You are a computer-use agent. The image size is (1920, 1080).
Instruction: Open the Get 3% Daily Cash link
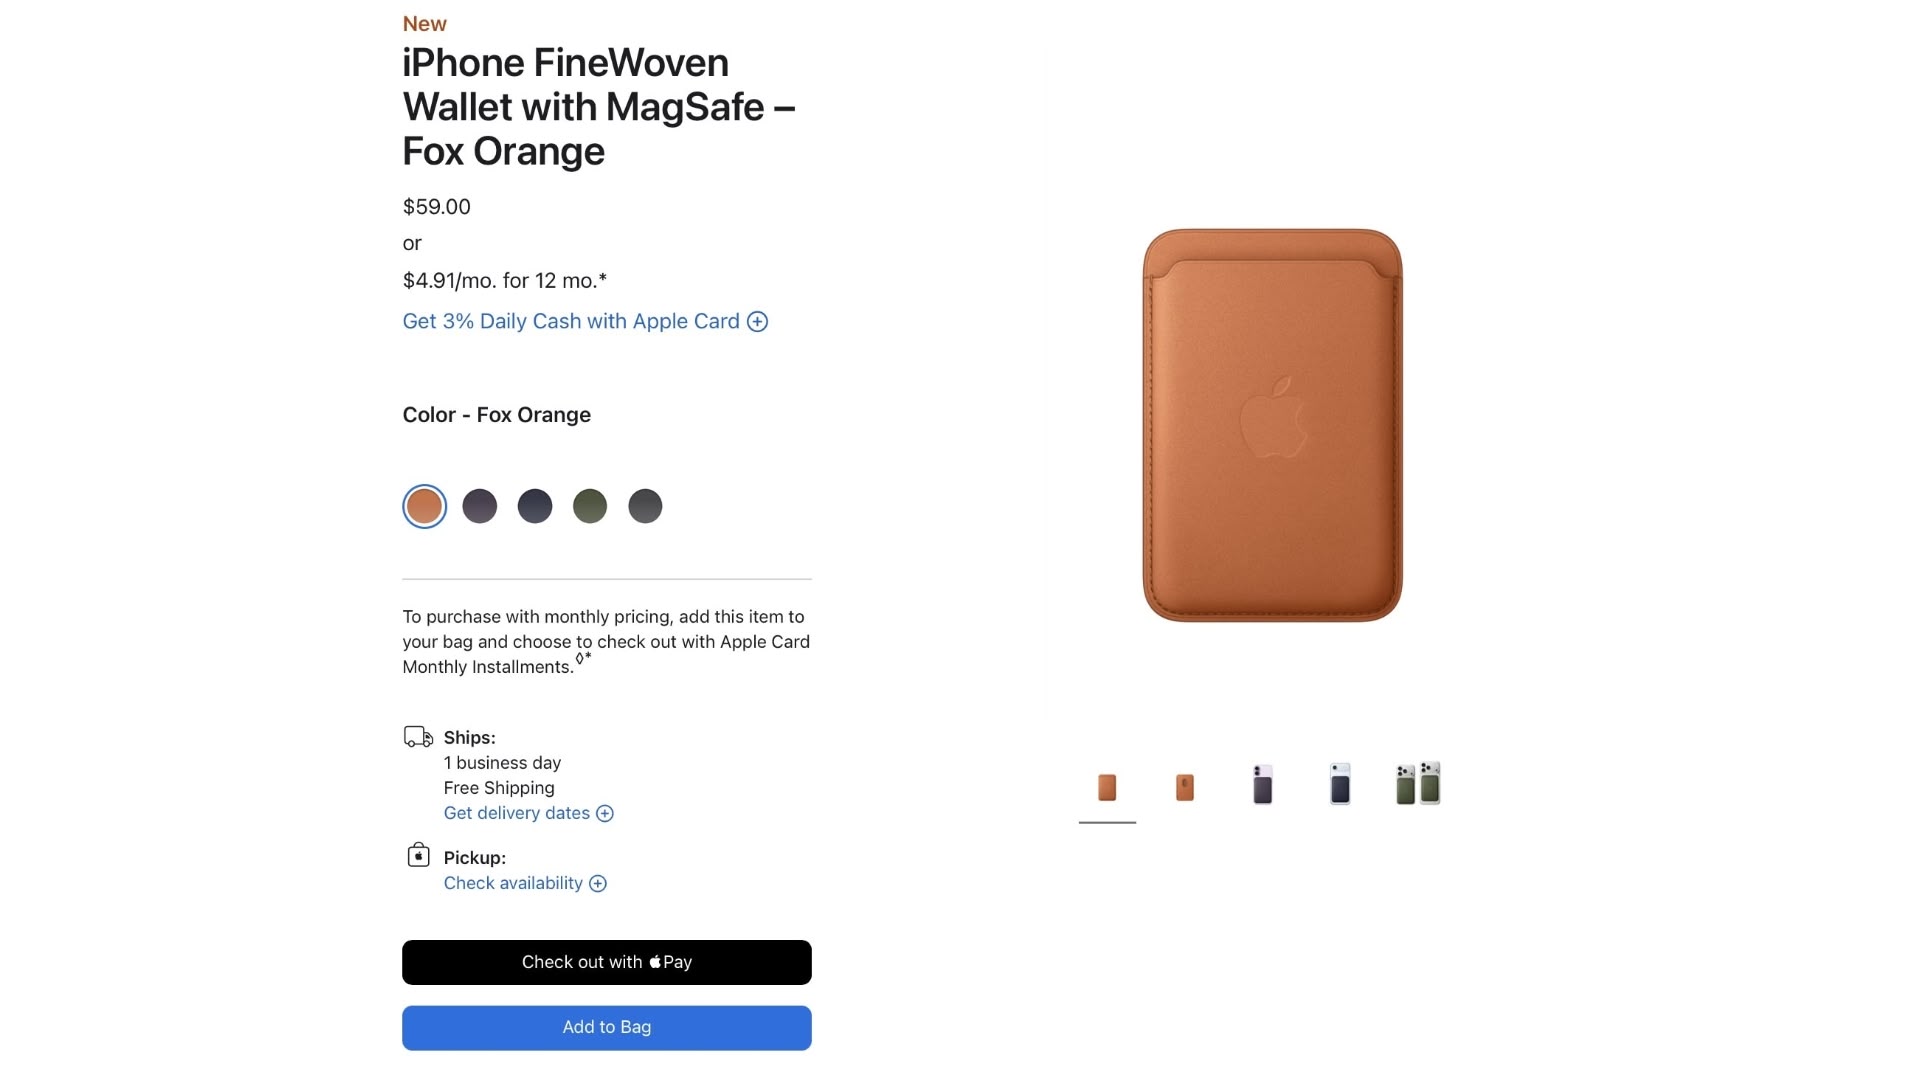570,322
